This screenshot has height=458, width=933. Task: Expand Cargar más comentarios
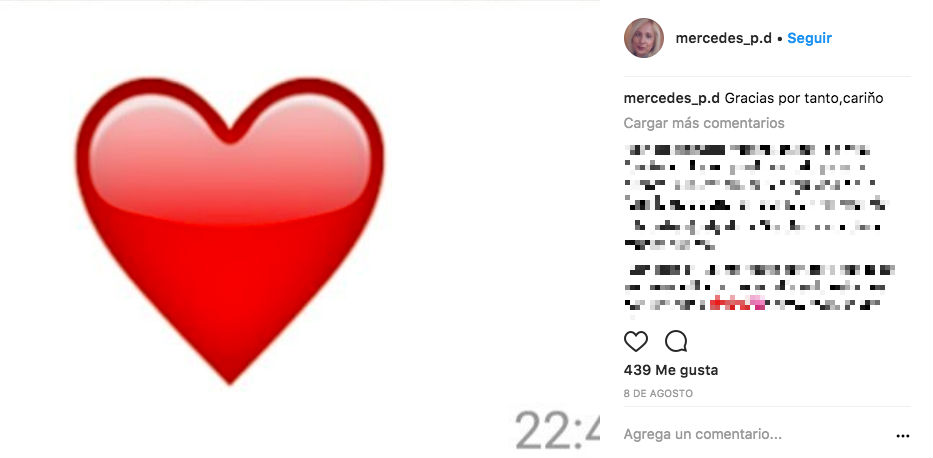click(x=704, y=123)
